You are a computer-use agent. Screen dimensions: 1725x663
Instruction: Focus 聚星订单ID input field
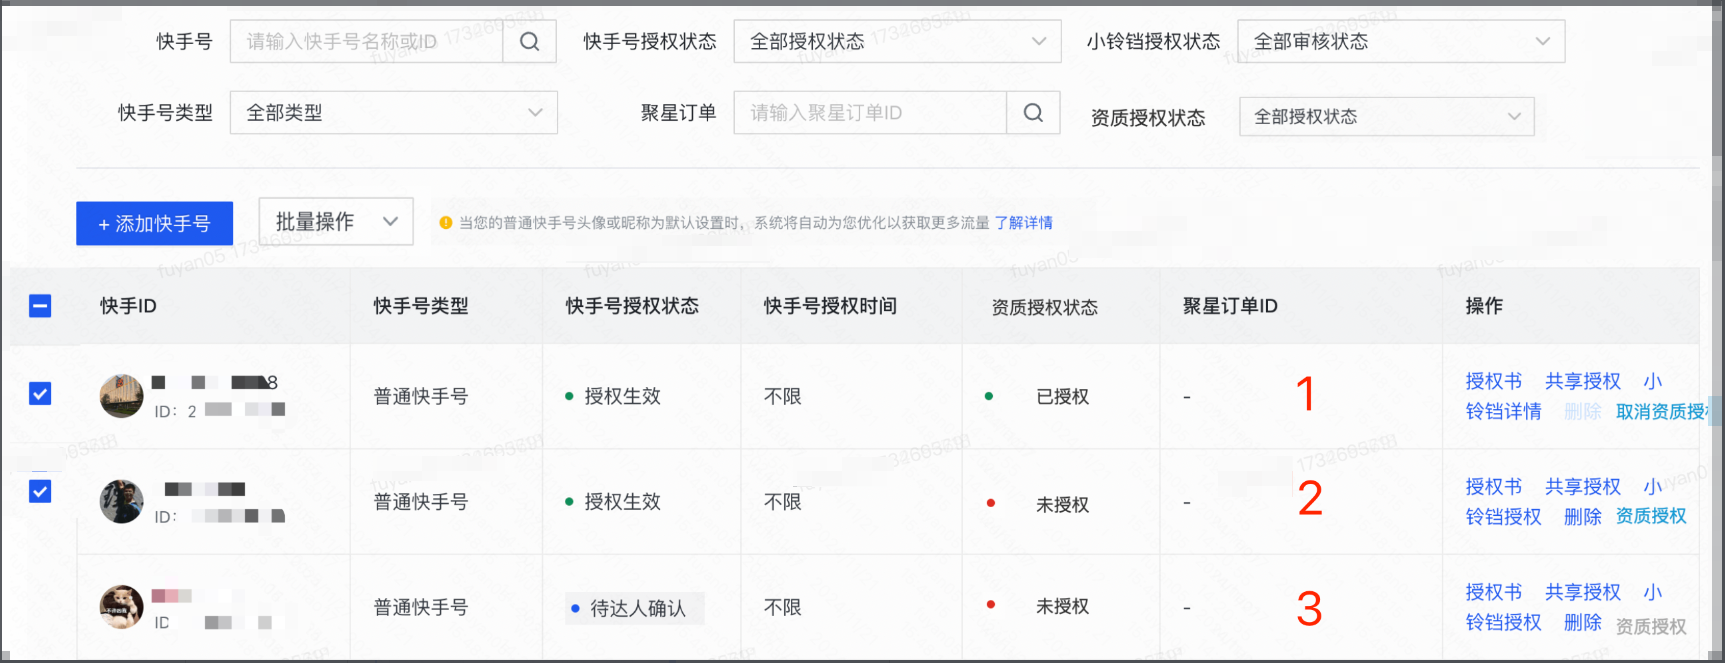click(x=870, y=113)
